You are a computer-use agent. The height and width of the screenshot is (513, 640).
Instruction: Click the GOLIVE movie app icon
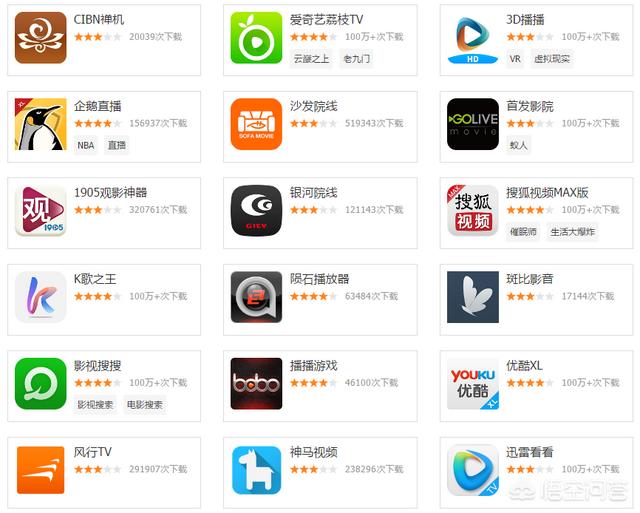[473, 124]
